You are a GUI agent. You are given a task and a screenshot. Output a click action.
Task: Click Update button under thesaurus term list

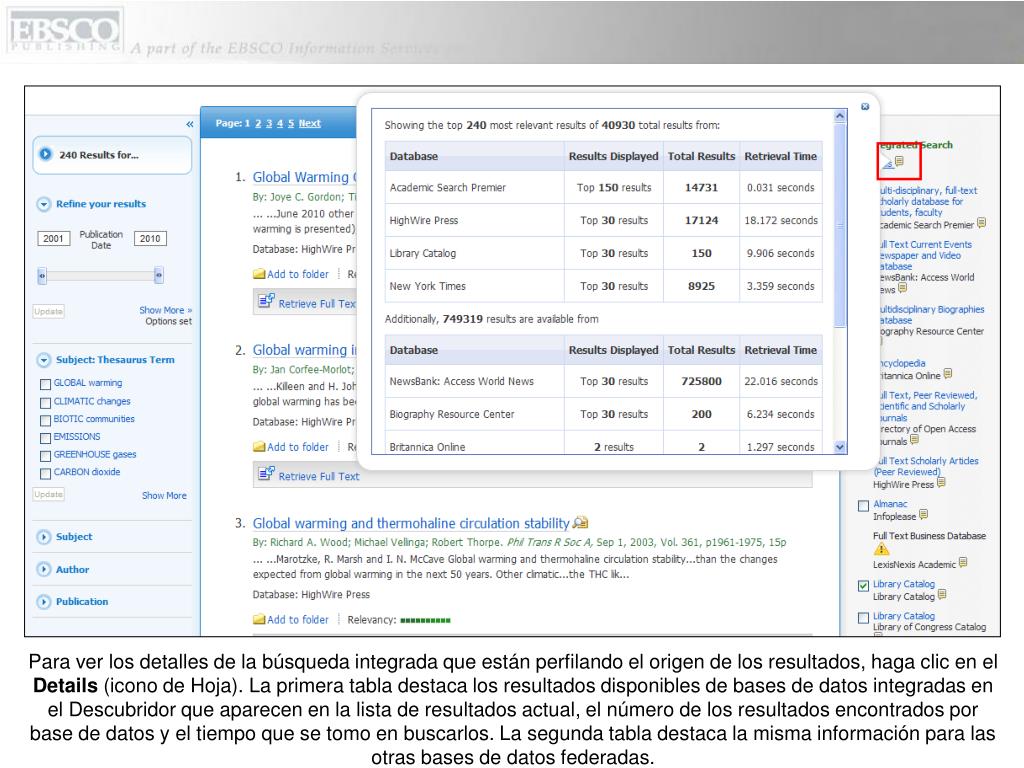click(48, 494)
